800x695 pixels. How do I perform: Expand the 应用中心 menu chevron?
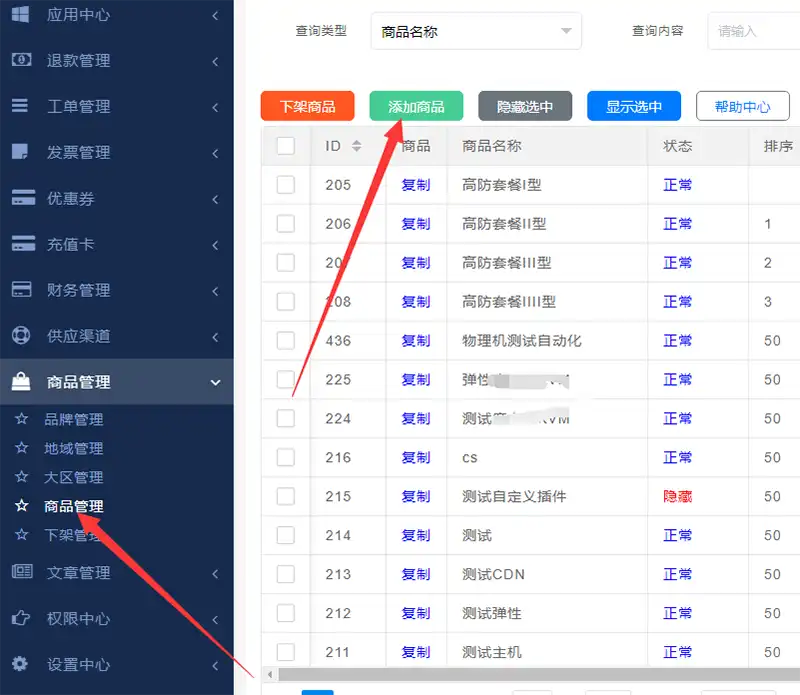click(215, 15)
